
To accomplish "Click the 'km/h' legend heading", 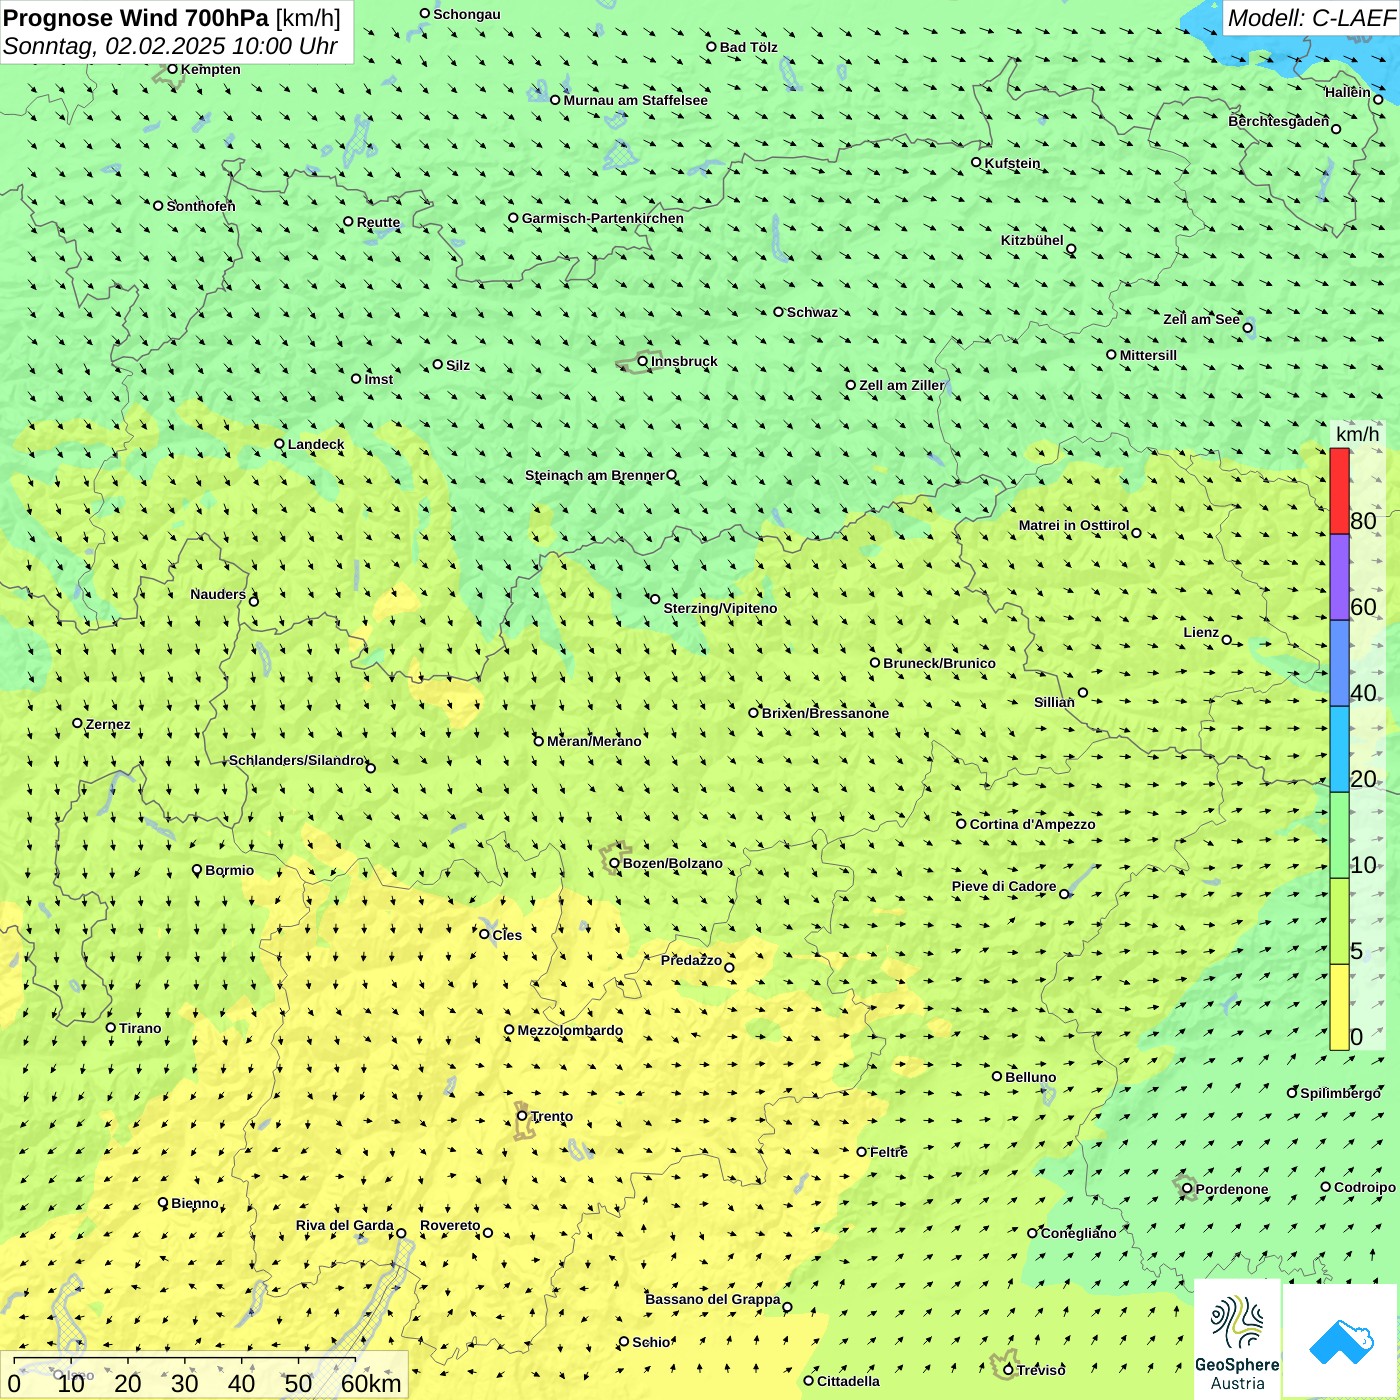I will click(x=1357, y=434).
